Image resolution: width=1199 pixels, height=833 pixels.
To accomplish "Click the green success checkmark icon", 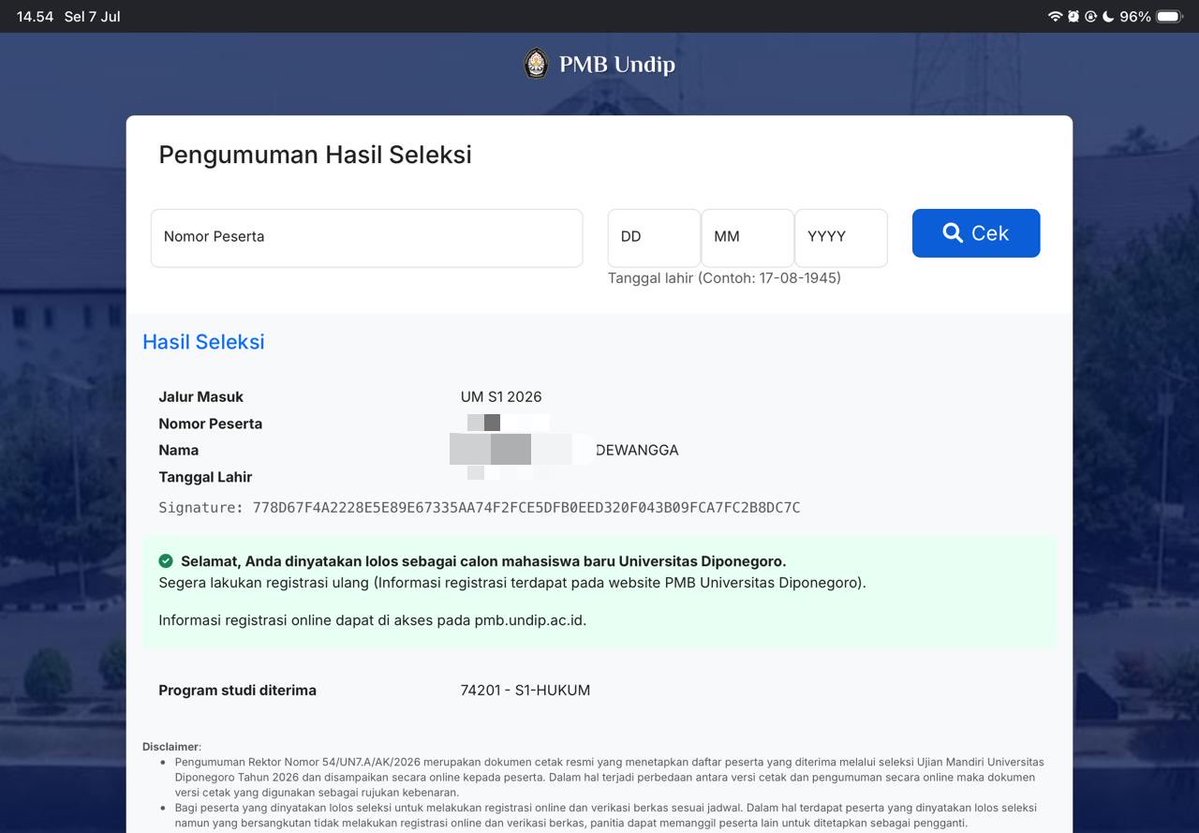I will (x=166, y=561).
